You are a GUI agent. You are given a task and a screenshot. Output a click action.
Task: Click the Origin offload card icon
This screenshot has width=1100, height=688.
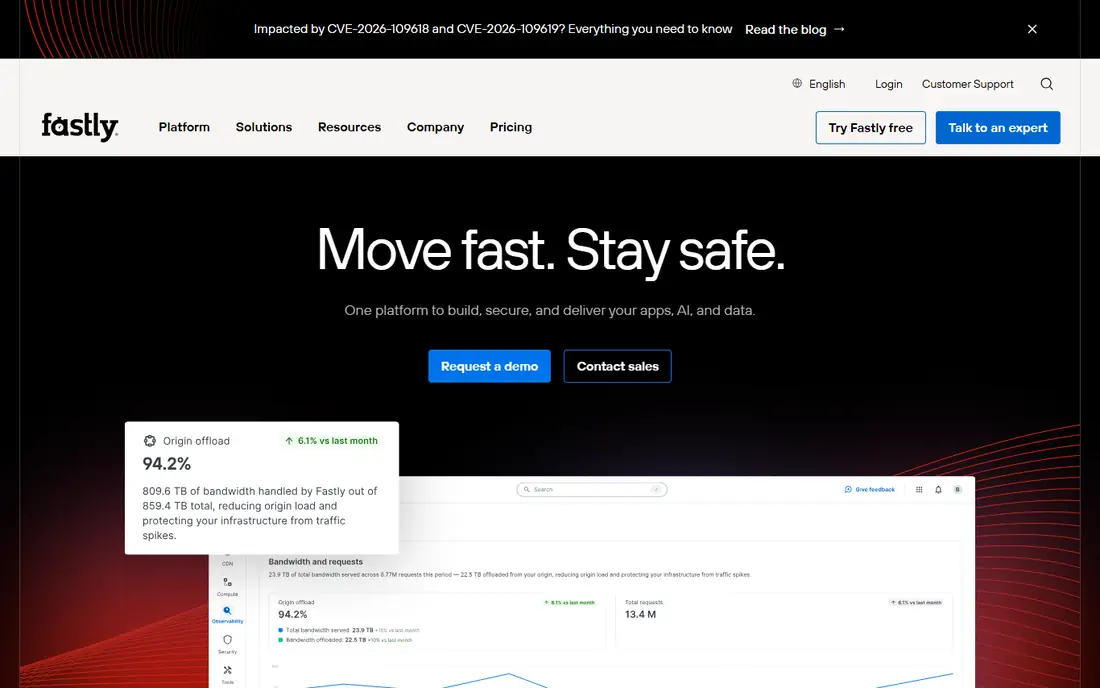tap(149, 440)
